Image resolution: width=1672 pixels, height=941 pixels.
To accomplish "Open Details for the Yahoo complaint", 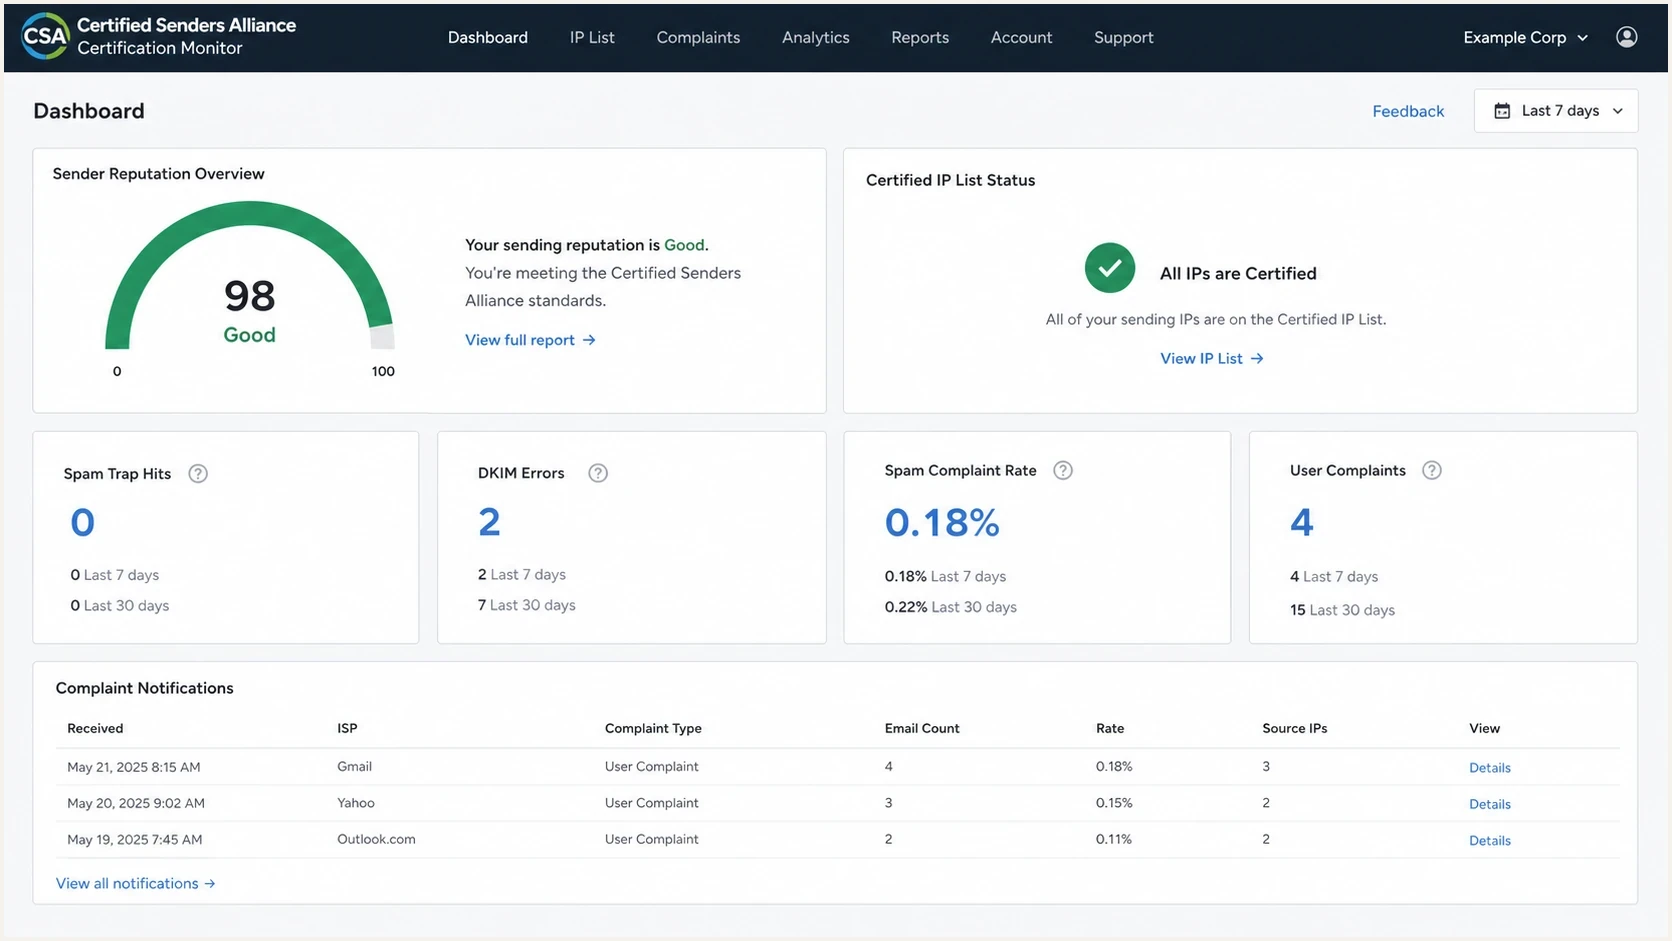I will tap(1489, 804).
